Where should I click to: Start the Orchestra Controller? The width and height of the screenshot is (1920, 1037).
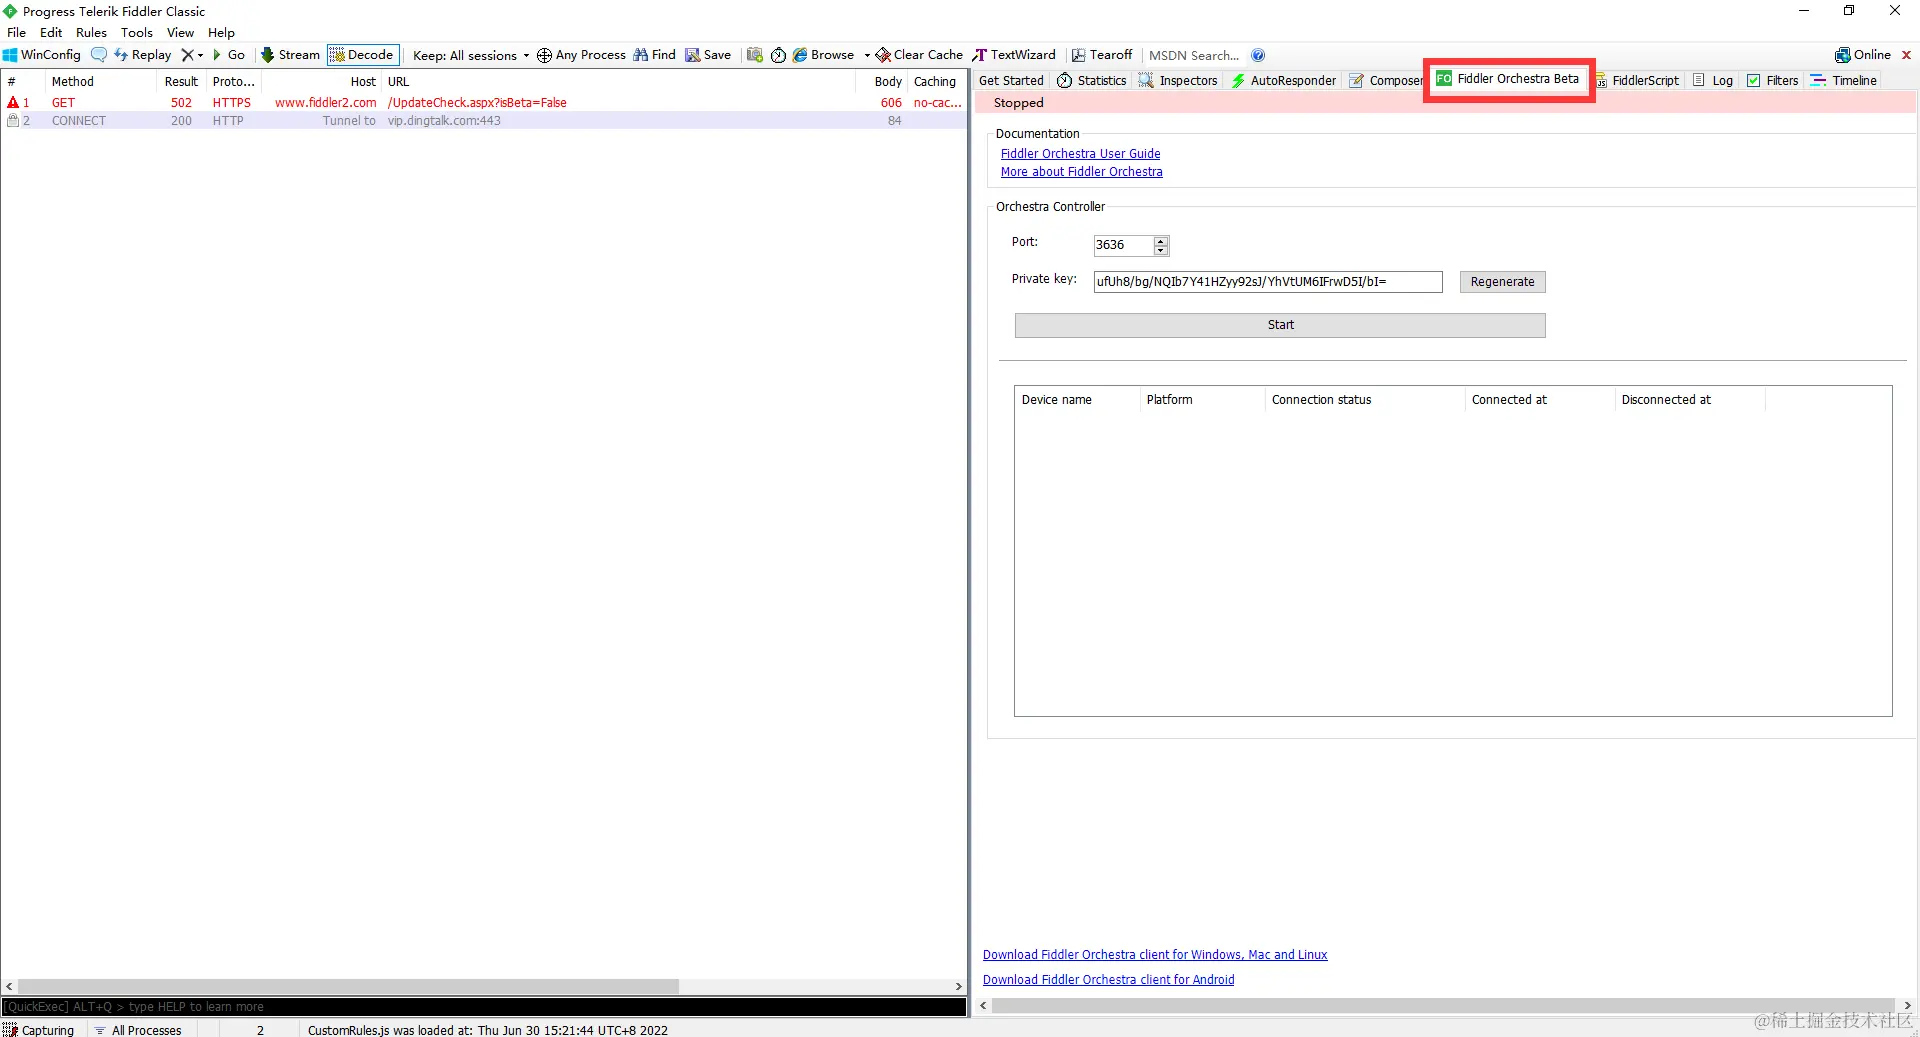pyautogui.click(x=1280, y=325)
